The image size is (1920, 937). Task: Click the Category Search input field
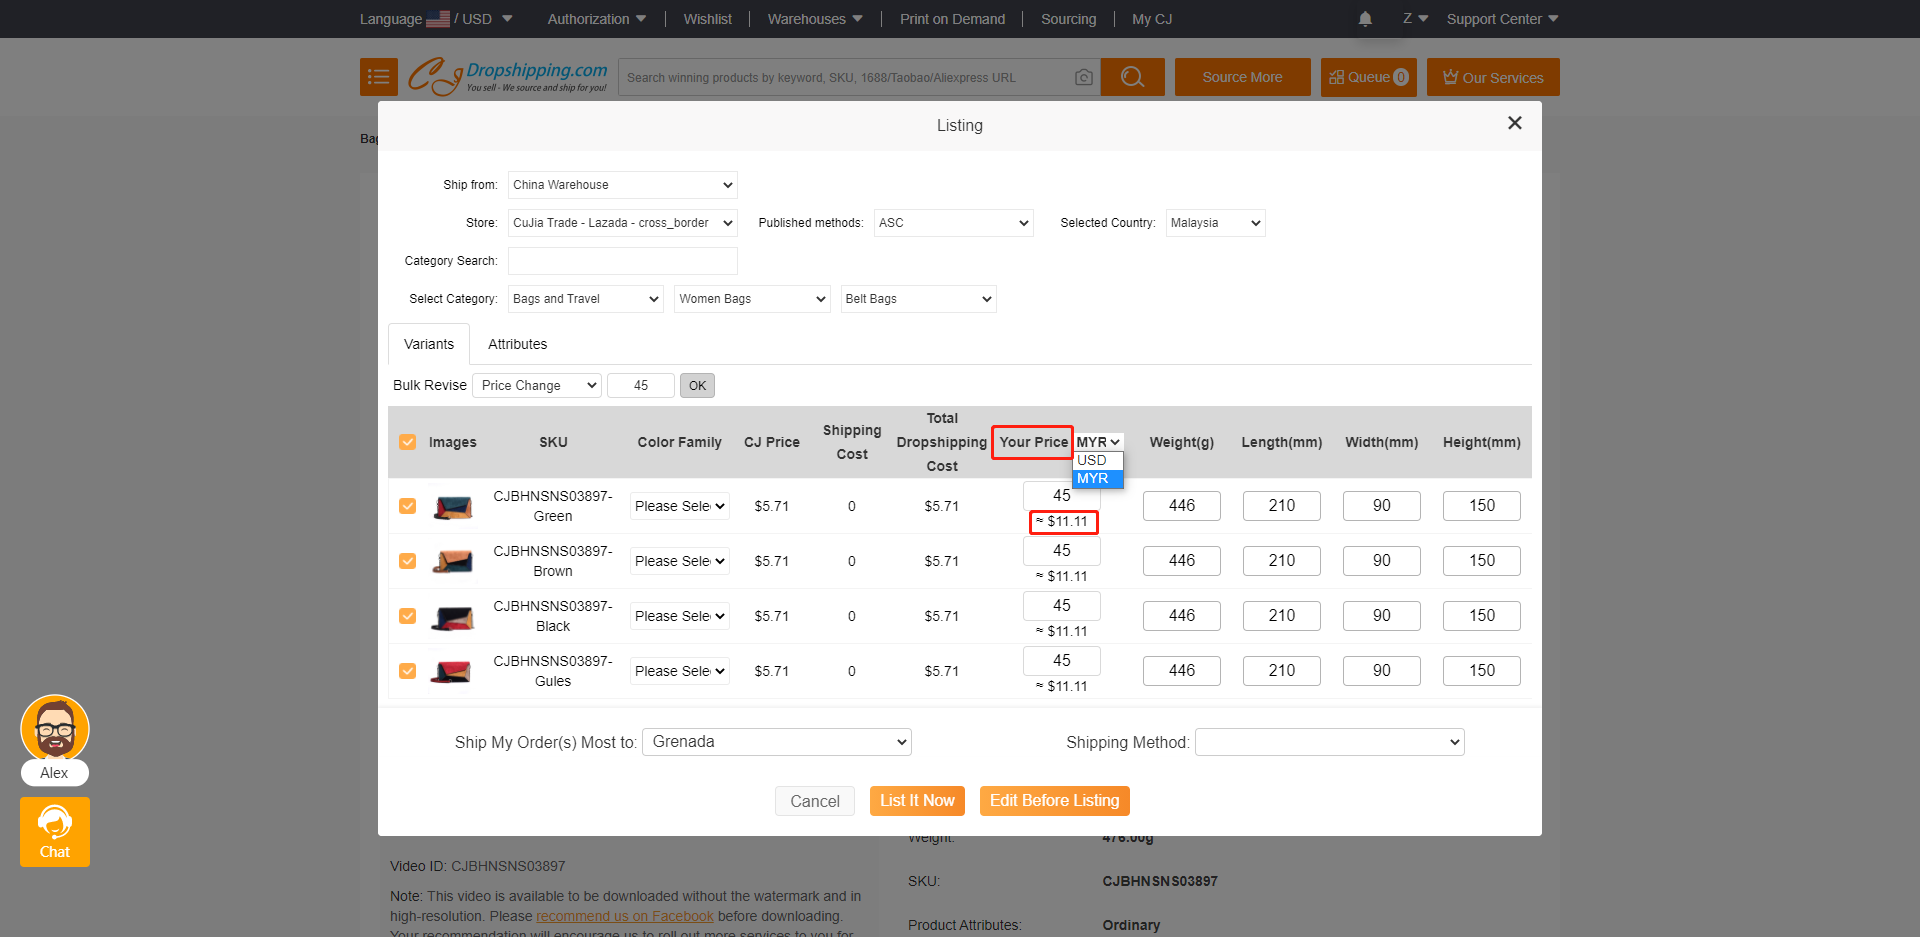pos(622,260)
